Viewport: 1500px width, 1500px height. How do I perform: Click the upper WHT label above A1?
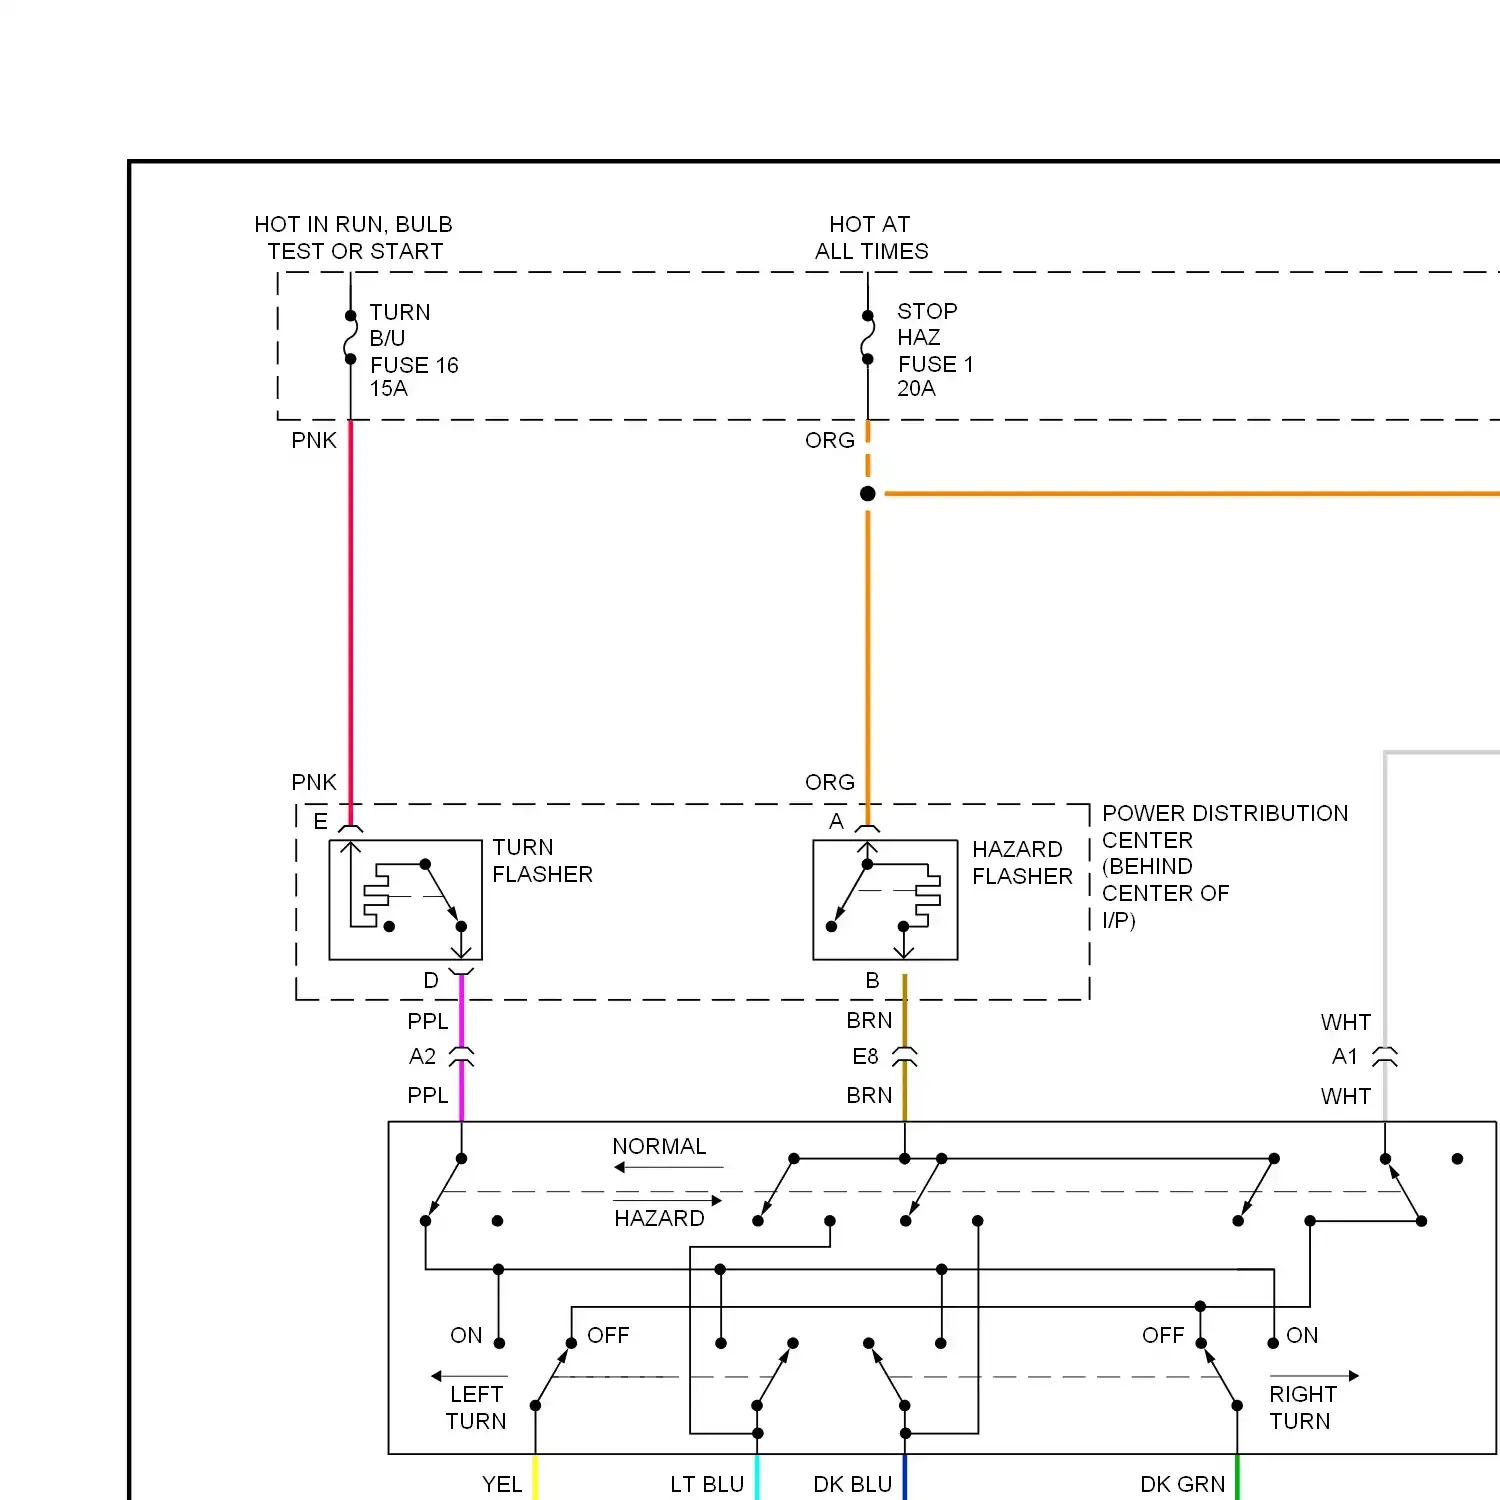[x=1346, y=1023]
